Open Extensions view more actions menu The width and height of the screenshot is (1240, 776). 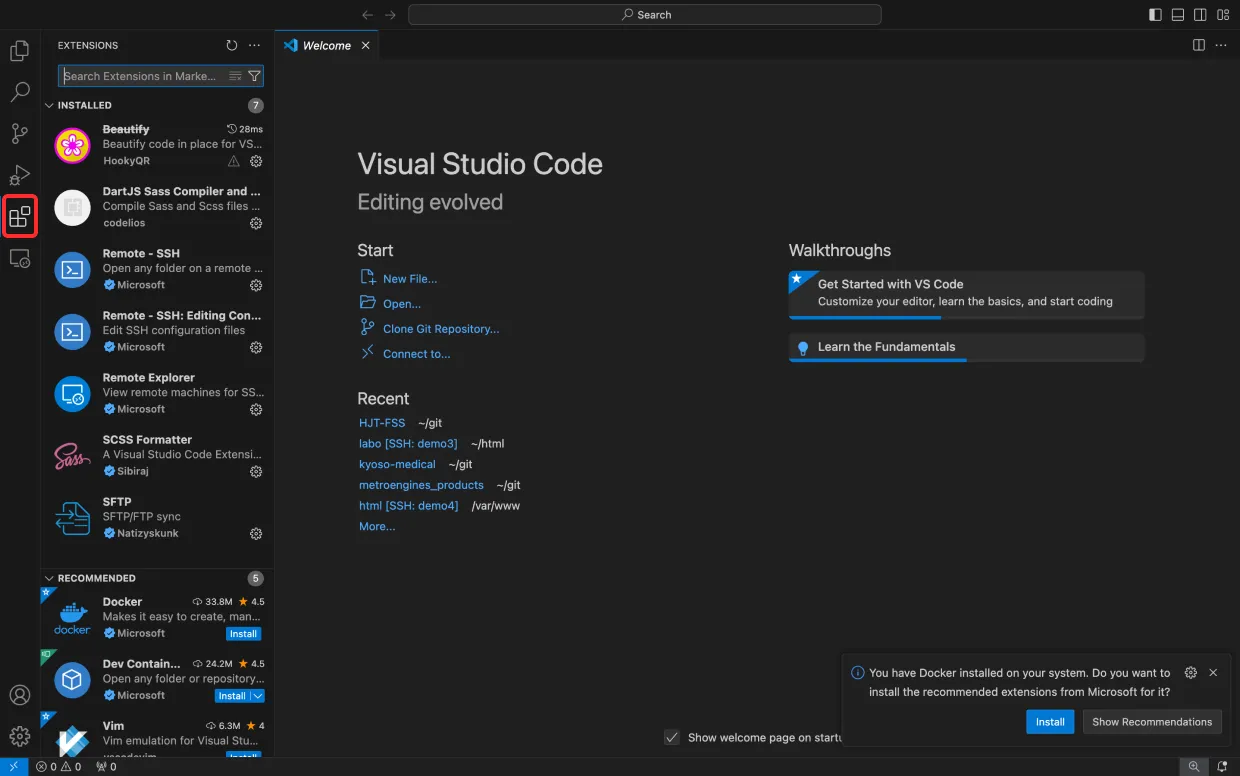[x=255, y=45]
